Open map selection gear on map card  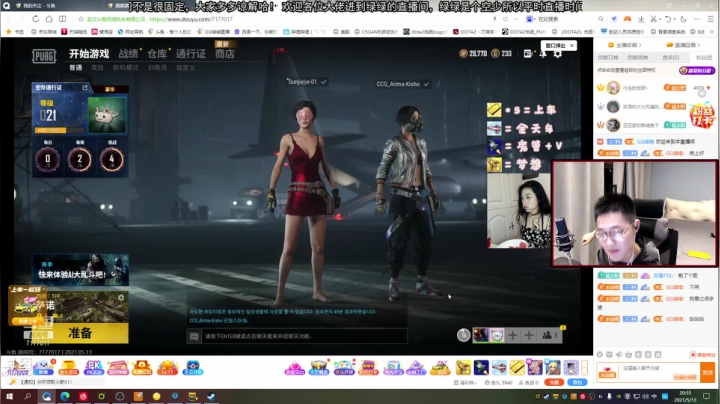[x=121, y=297]
